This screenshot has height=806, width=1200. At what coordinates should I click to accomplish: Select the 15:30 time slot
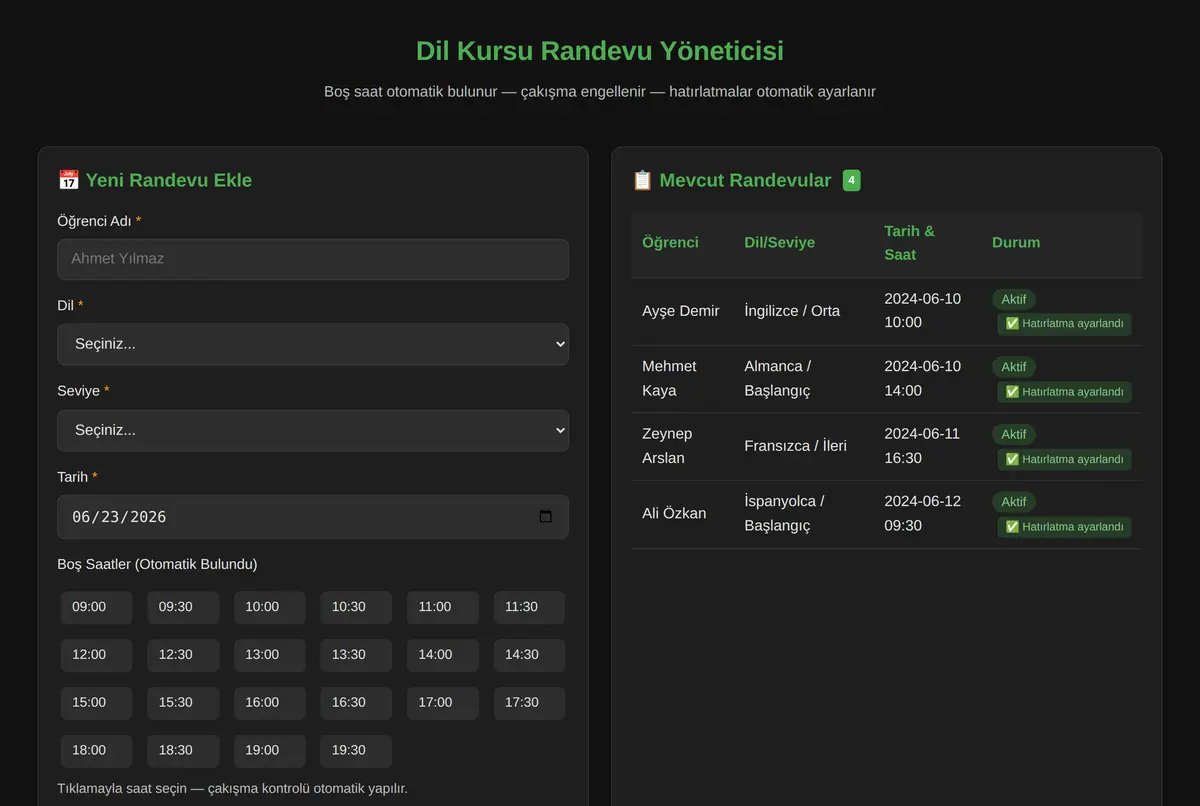[x=183, y=703]
